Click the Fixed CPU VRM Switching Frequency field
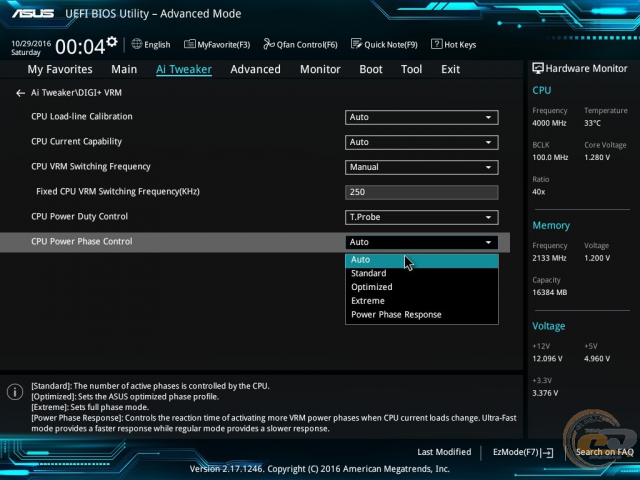Screen dimensions: 640x480 (x=421, y=192)
